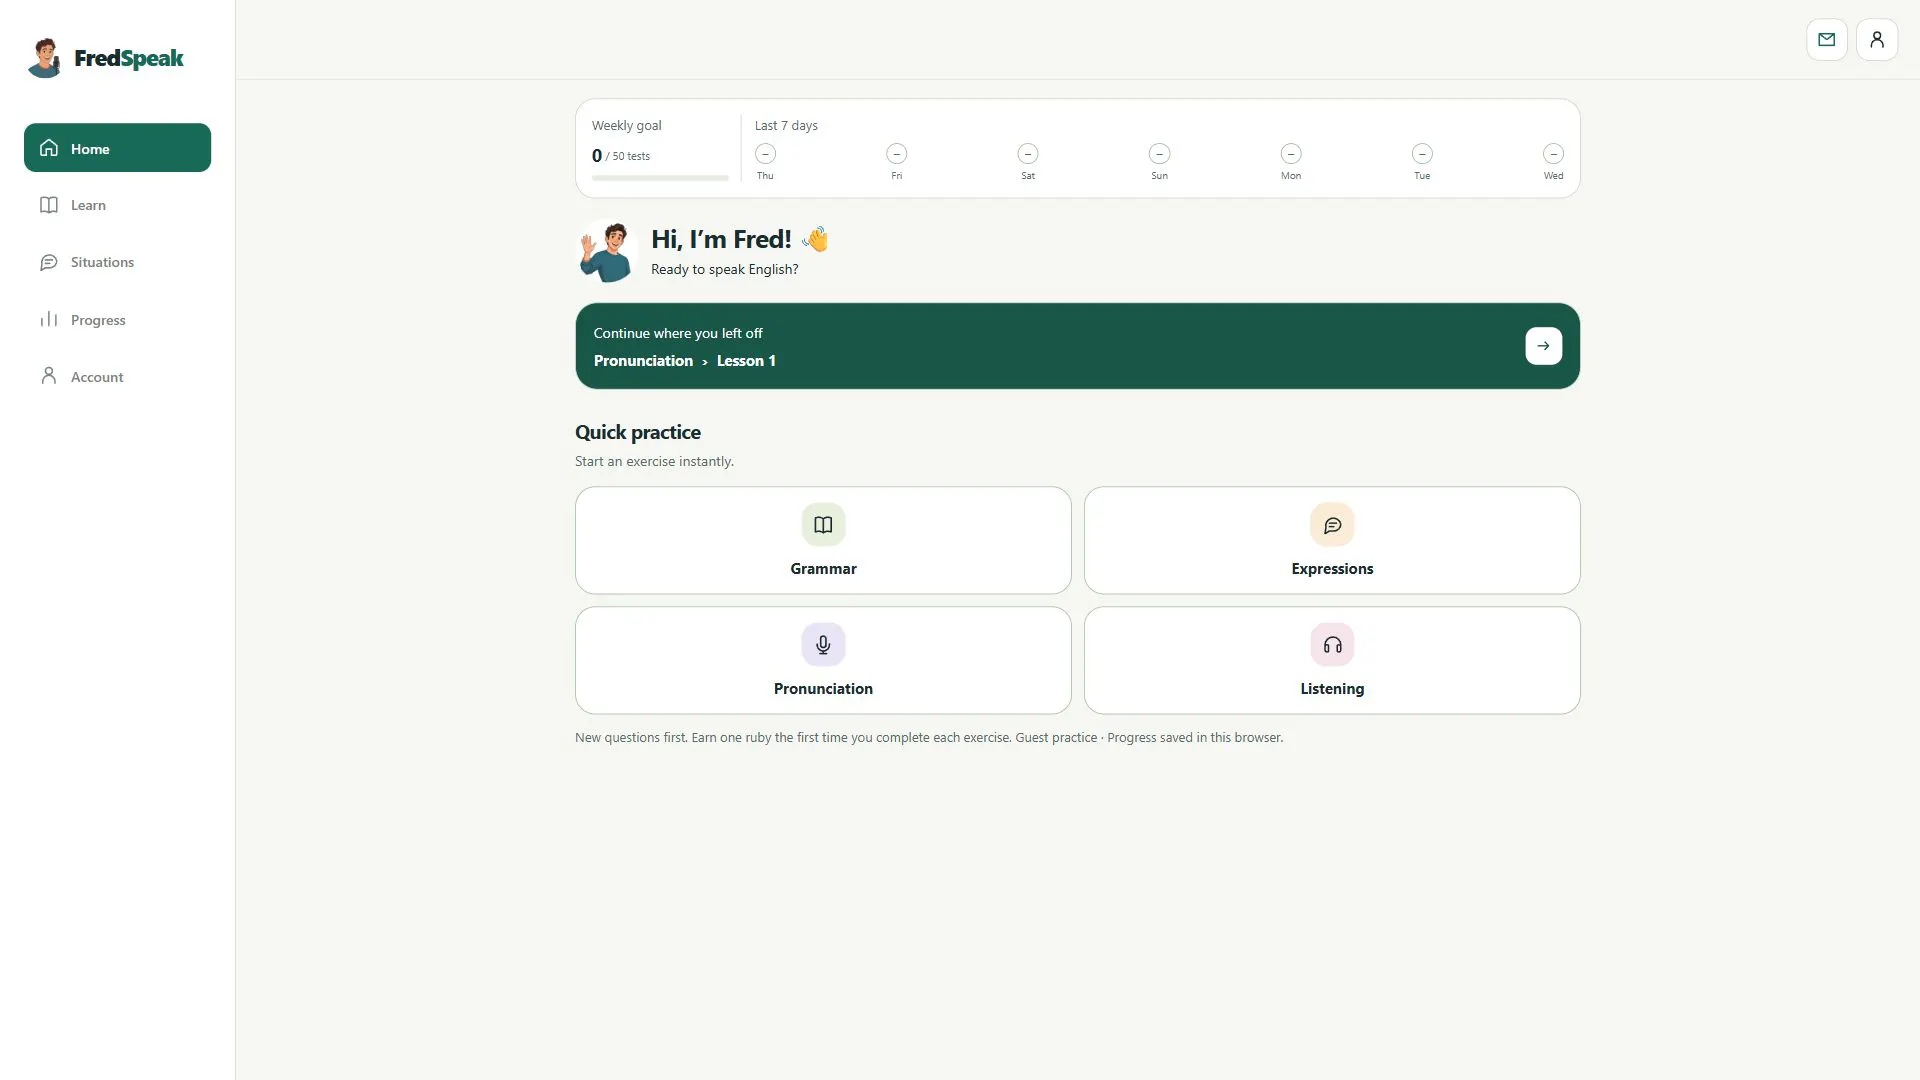Screen dimensions: 1920x1080
Task: Click the FredSpeak logo avatar
Action: point(45,58)
